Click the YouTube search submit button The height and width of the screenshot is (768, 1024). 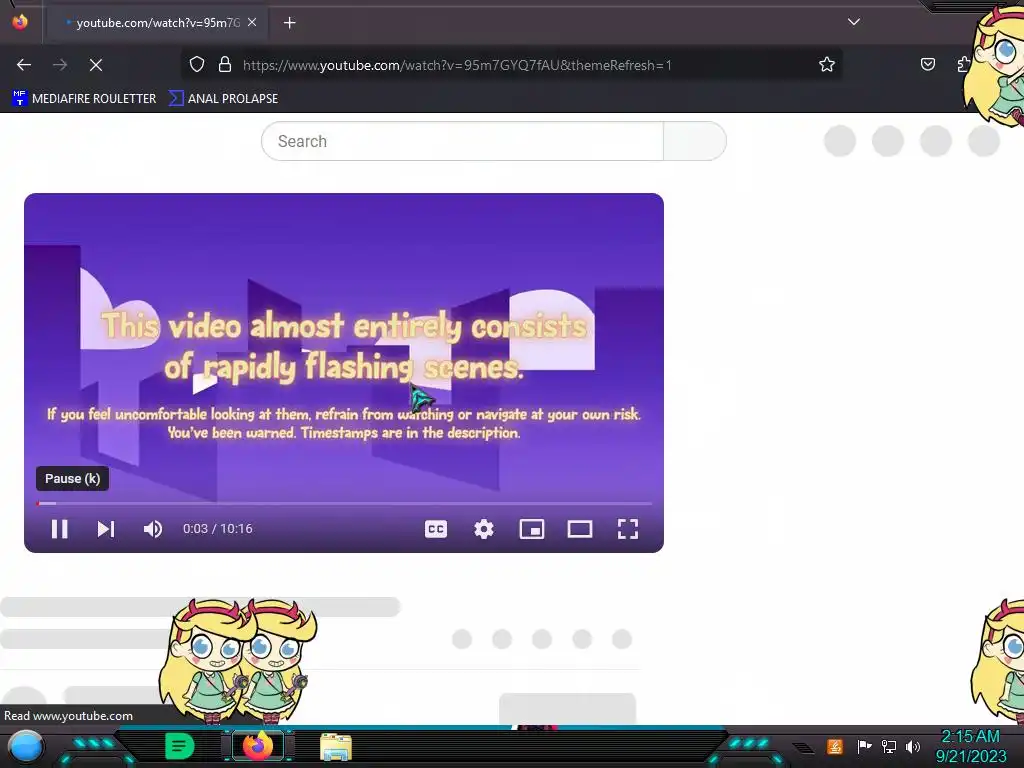click(x=694, y=141)
